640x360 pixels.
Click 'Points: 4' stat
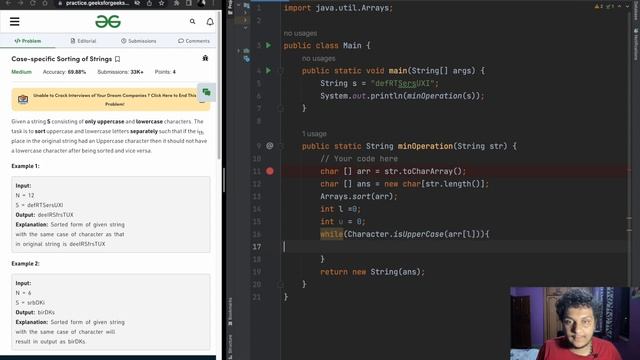pyautogui.click(x=165, y=72)
